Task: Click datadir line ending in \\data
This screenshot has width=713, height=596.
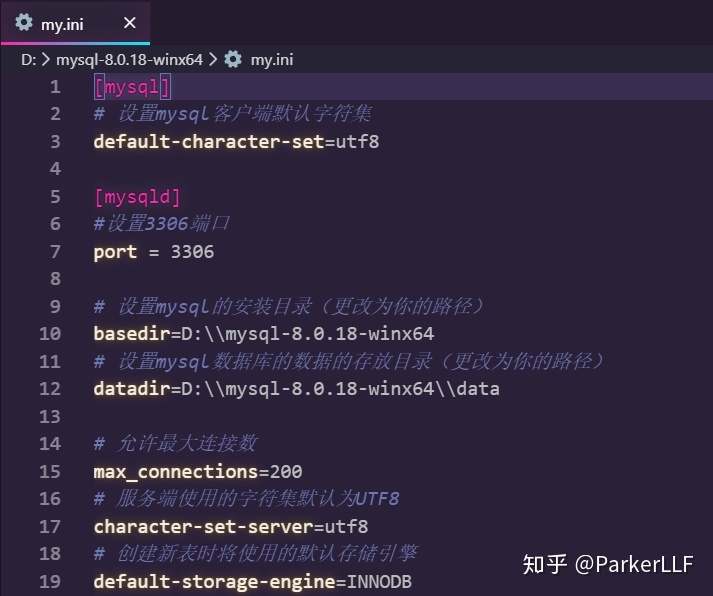Action: 296,389
